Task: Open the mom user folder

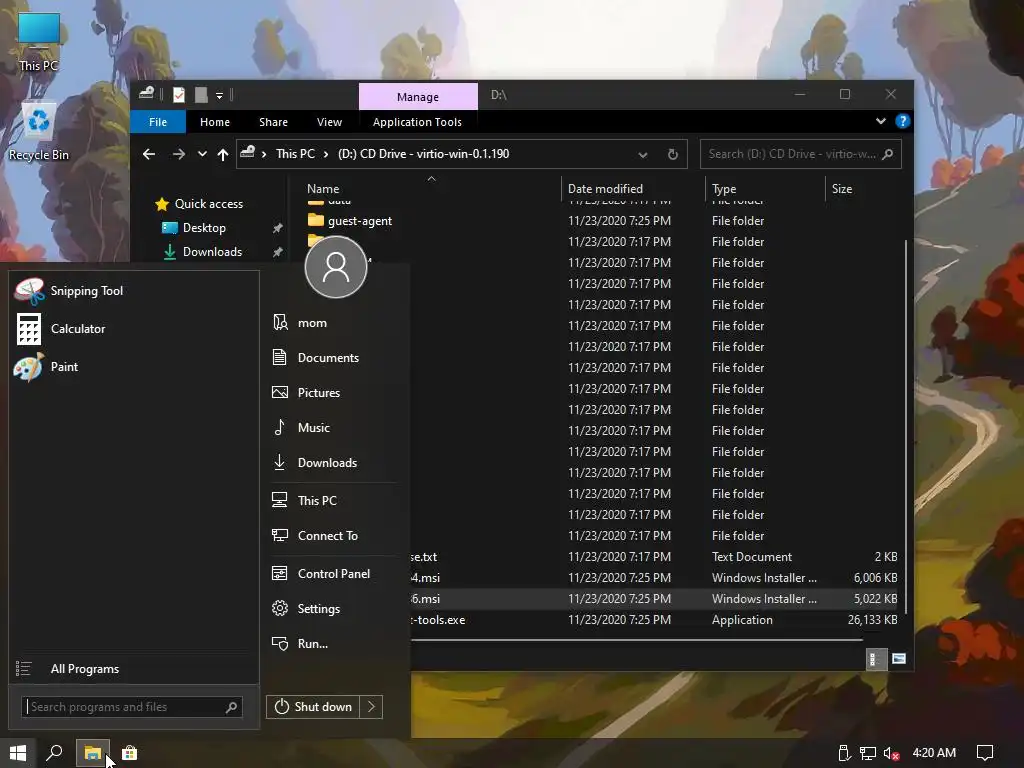Action: pos(334,323)
